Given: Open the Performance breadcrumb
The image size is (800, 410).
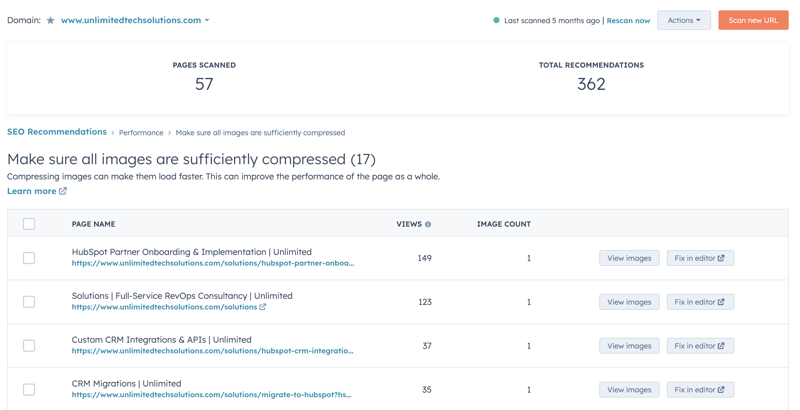Looking at the screenshot, I should tap(141, 133).
